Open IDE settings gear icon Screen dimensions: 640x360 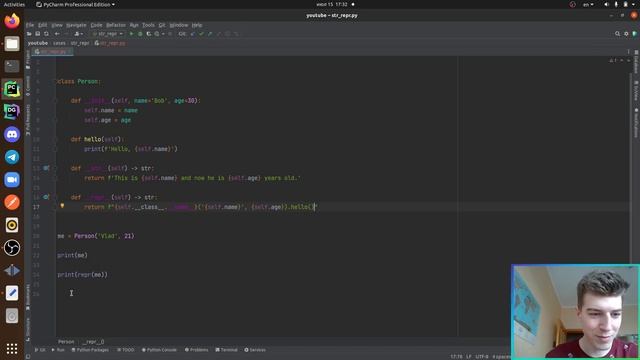point(626,34)
